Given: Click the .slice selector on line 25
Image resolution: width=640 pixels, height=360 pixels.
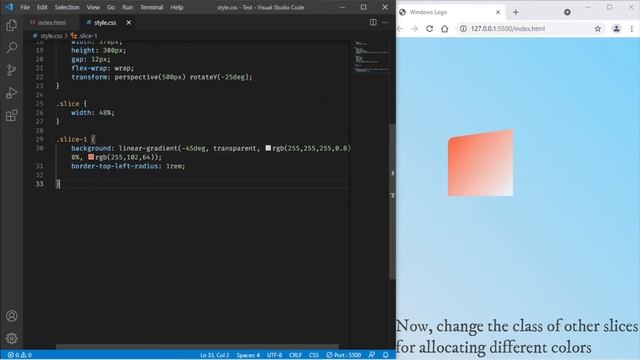Looking at the screenshot, I should [x=68, y=104].
